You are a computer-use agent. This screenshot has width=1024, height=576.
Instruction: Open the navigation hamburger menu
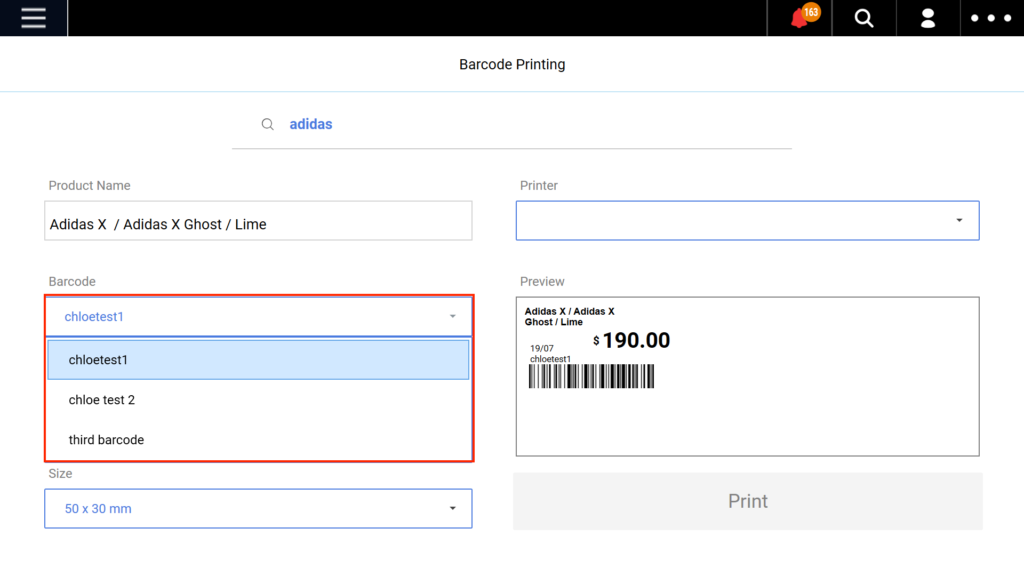(x=33, y=17)
